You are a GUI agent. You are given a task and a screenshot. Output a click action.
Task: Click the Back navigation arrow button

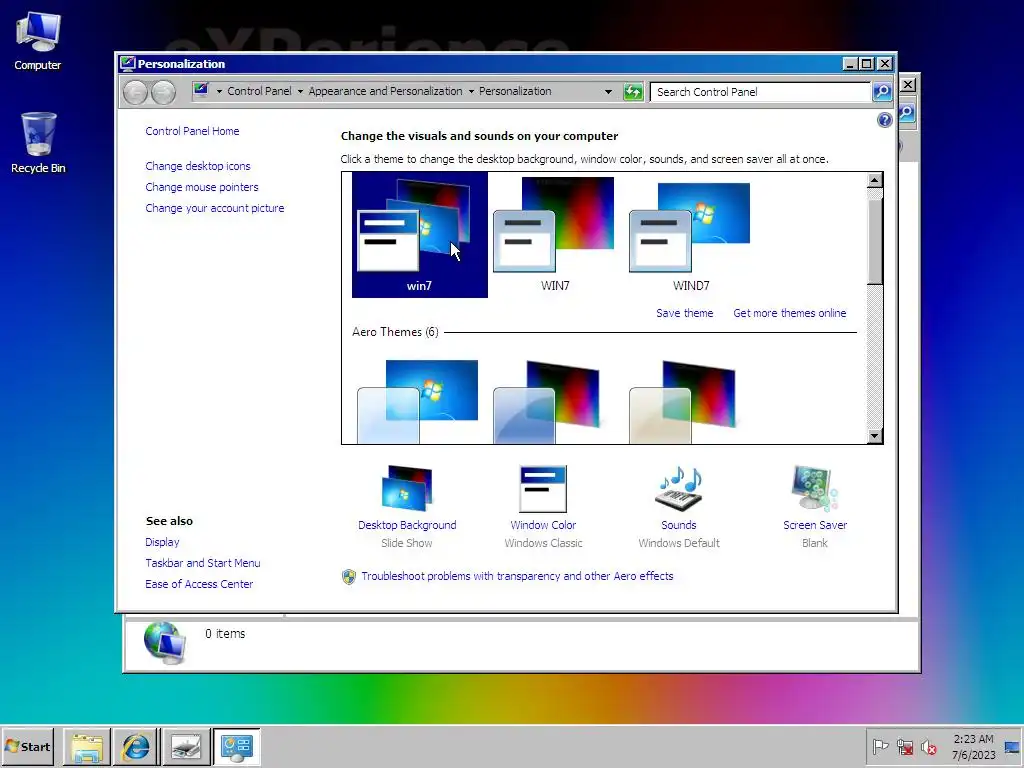(x=136, y=92)
